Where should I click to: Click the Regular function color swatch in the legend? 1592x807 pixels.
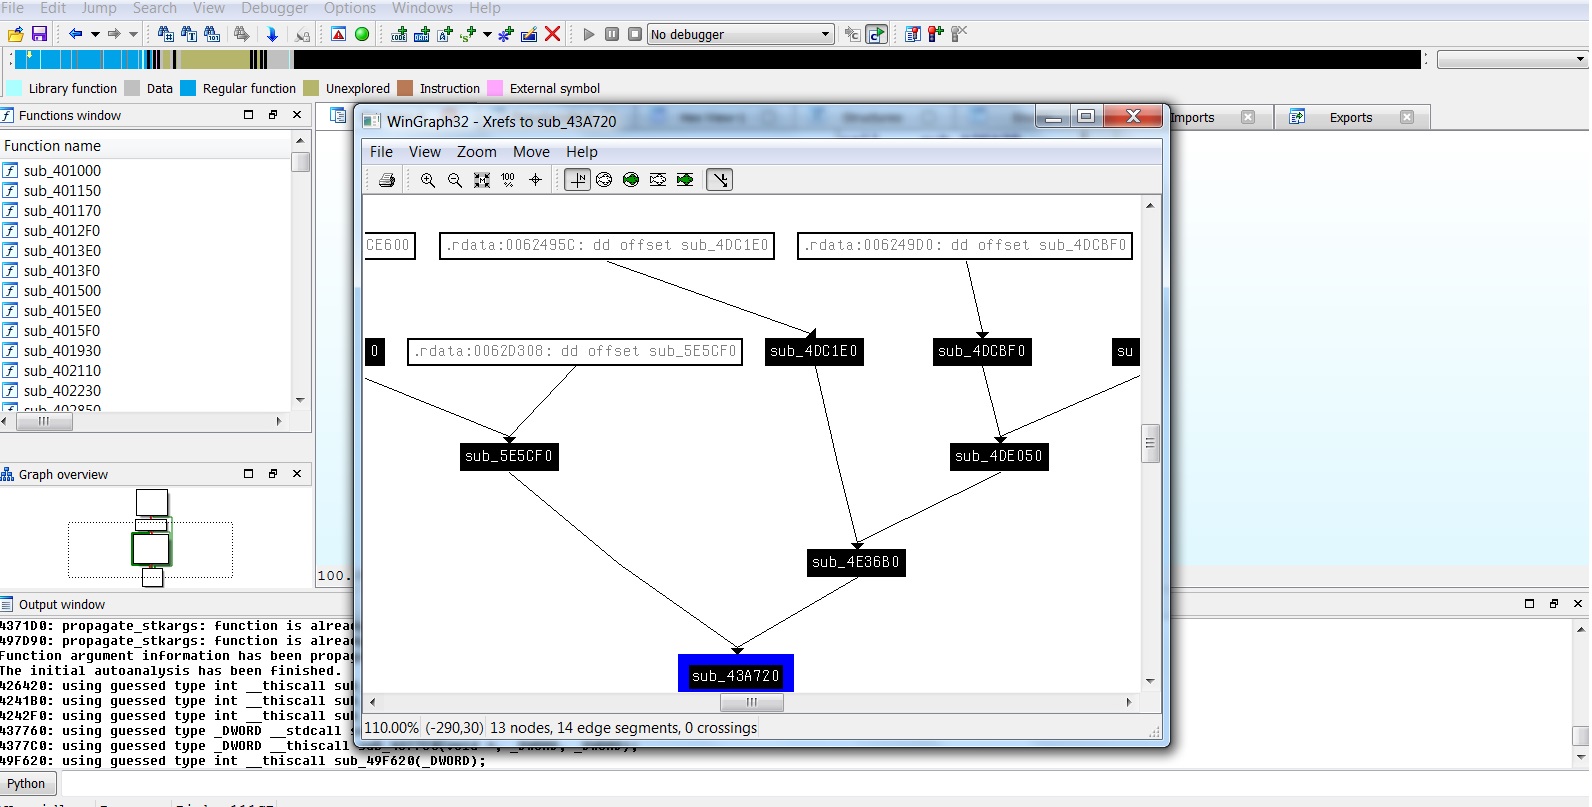pos(188,88)
